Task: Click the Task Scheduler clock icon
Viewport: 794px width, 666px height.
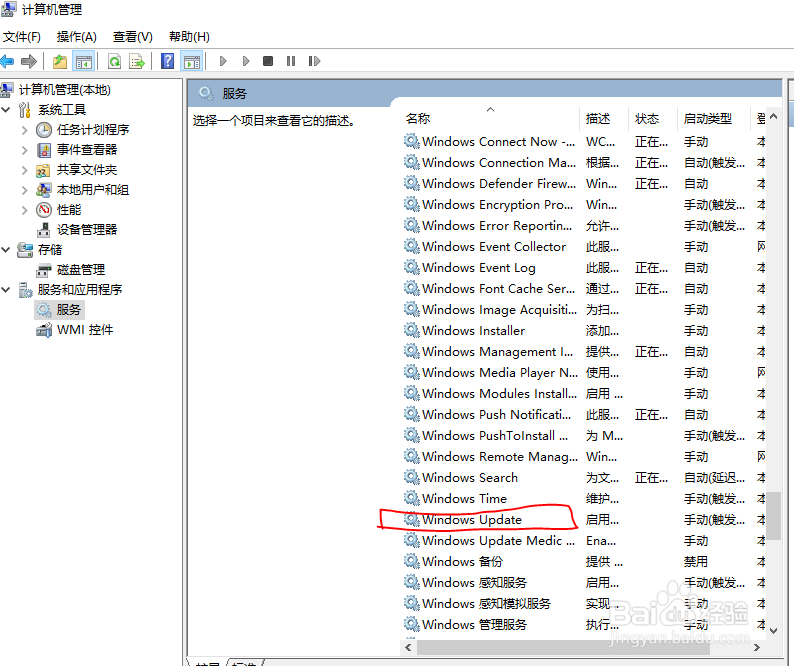Action: (44, 130)
